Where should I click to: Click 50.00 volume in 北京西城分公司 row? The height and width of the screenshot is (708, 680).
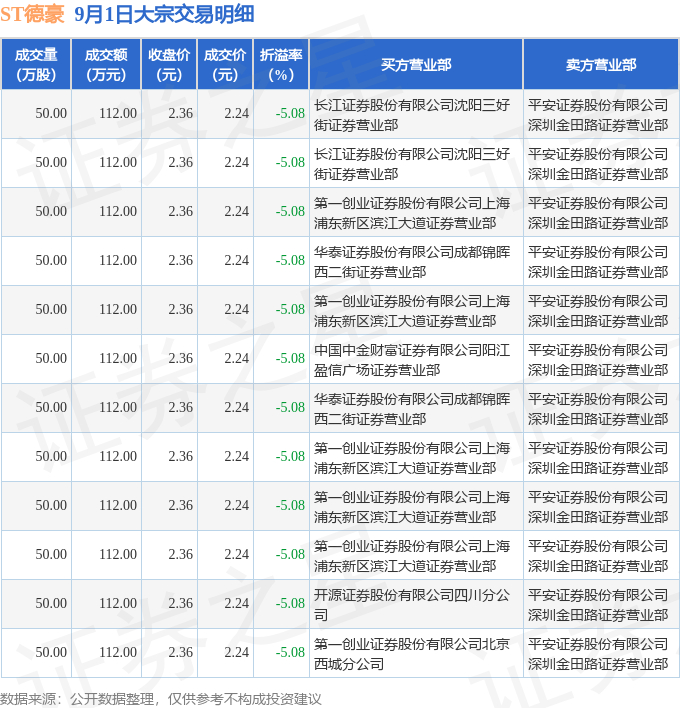tap(51, 652)
